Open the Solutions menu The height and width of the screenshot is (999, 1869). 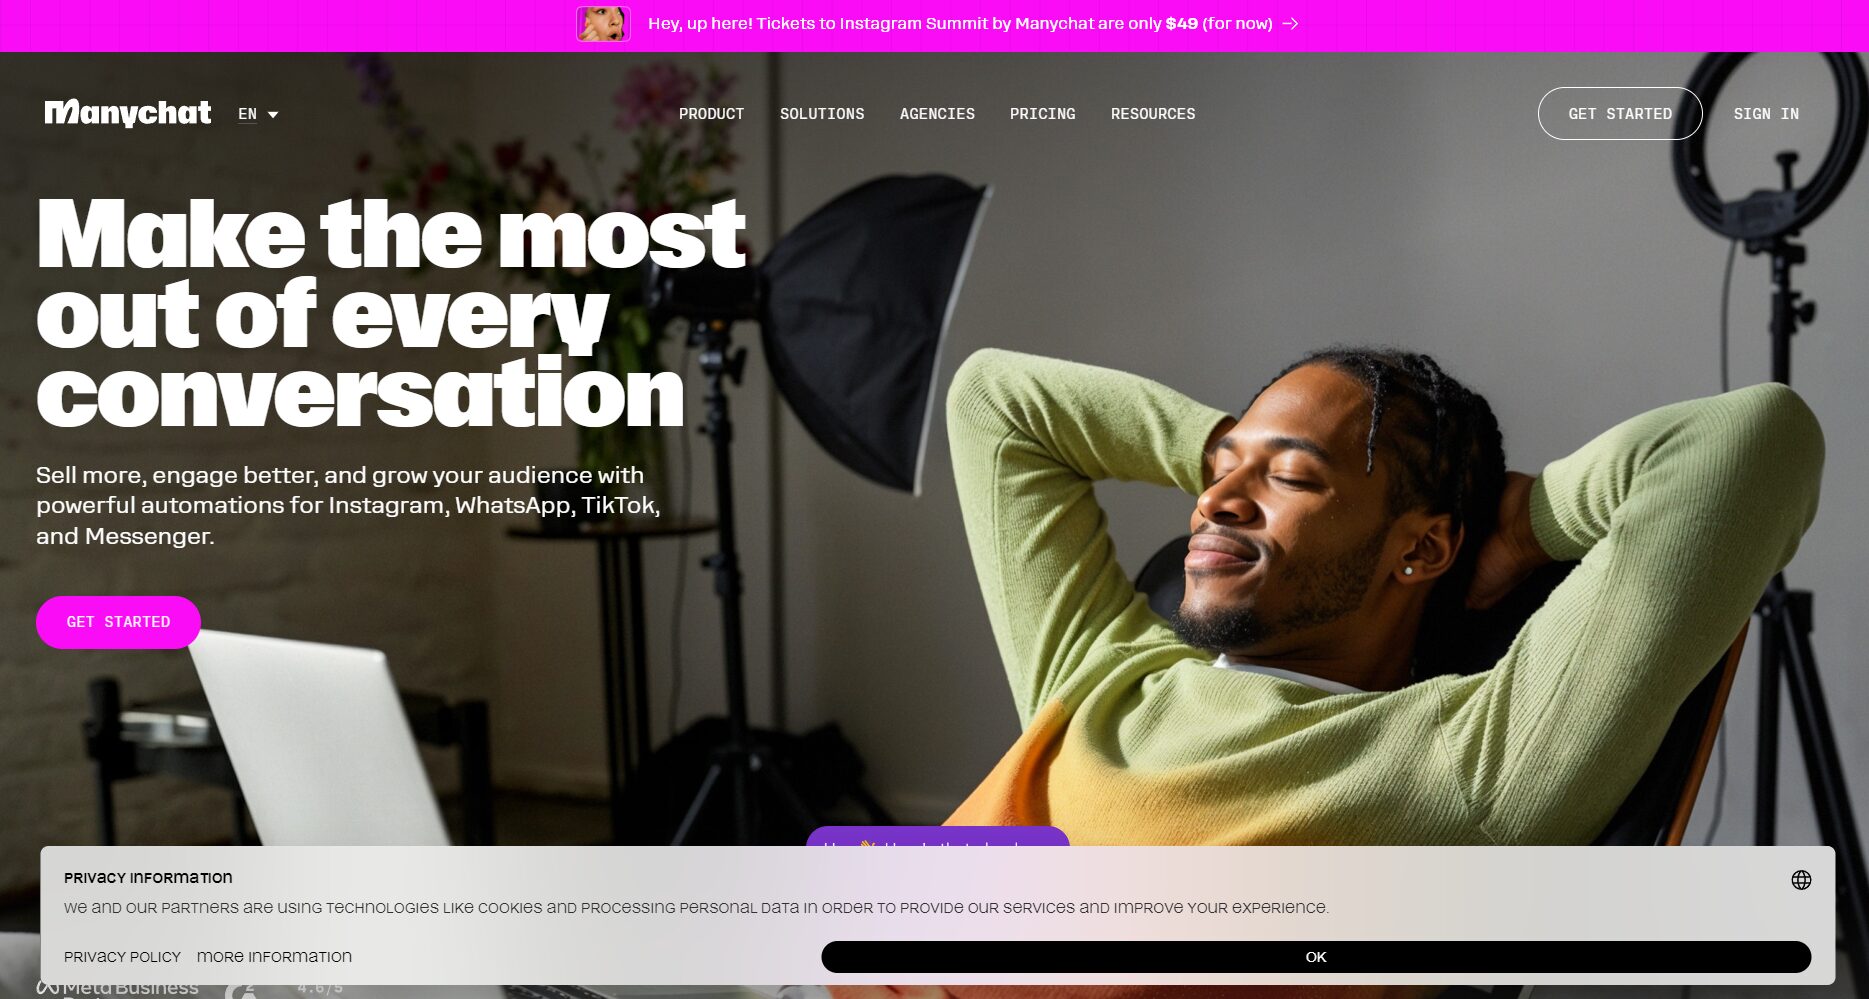coord(822,114)
